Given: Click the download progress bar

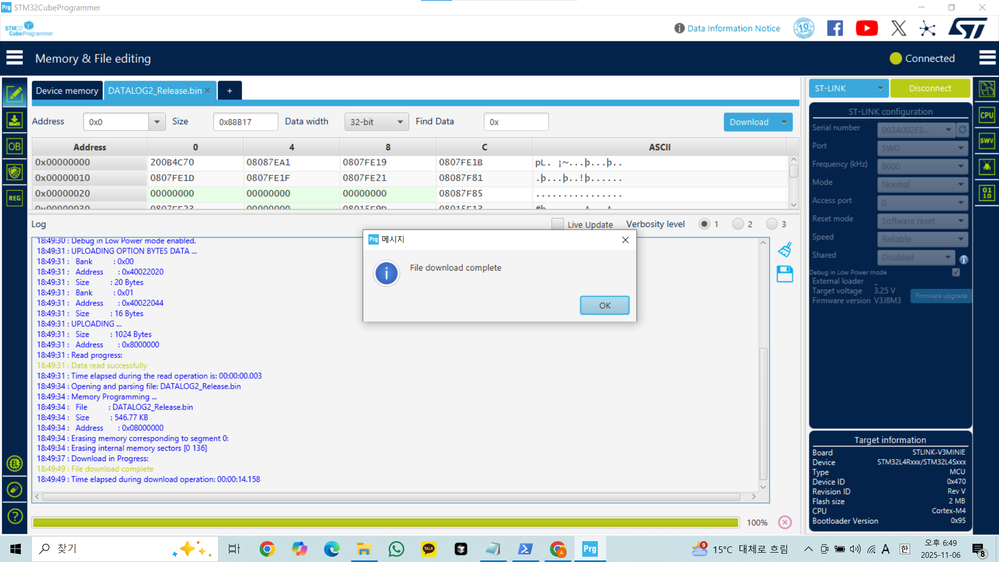Looking at the screenshot, I should click(x=385, y=522).
